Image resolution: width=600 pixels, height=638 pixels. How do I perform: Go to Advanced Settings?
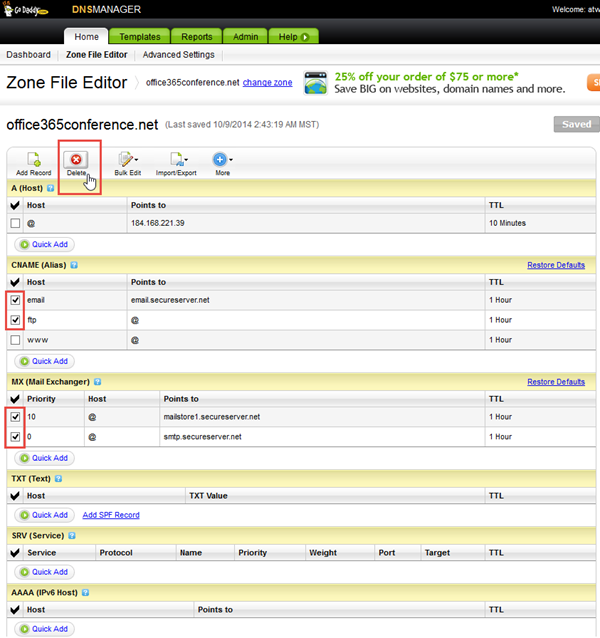click(x=178, y=55)
